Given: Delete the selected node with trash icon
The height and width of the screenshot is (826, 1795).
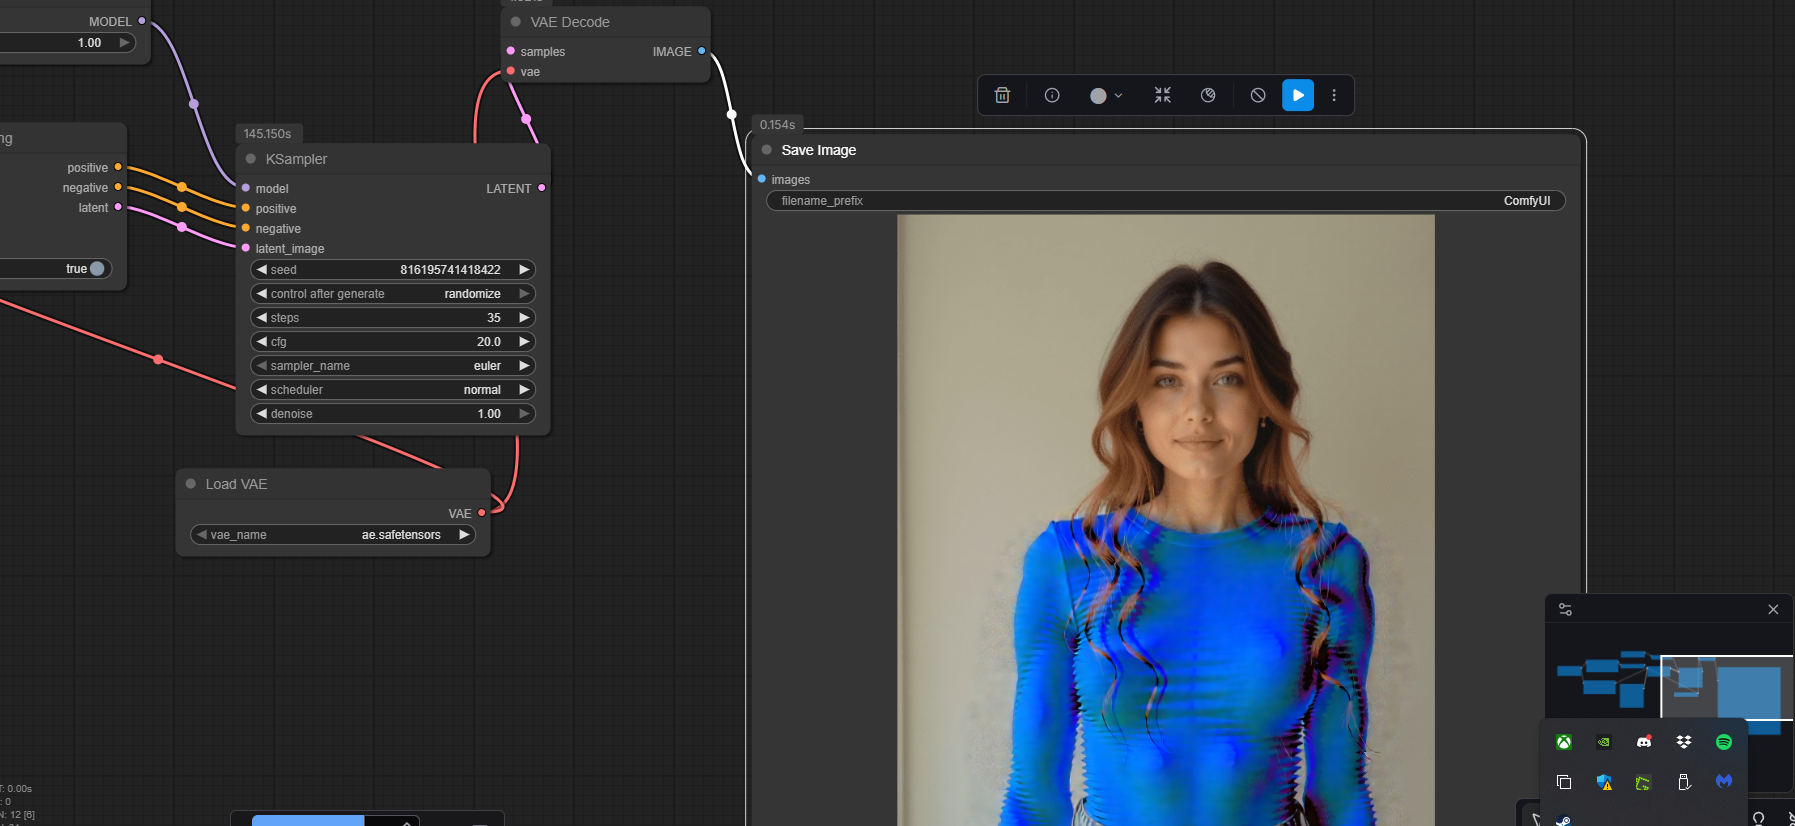Looking at the screenshot, I should (1002, 95).
